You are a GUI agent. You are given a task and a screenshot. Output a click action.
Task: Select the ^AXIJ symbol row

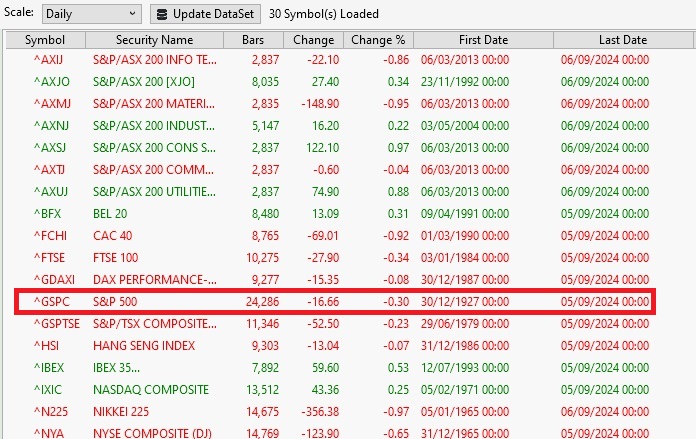pos(342,59)
